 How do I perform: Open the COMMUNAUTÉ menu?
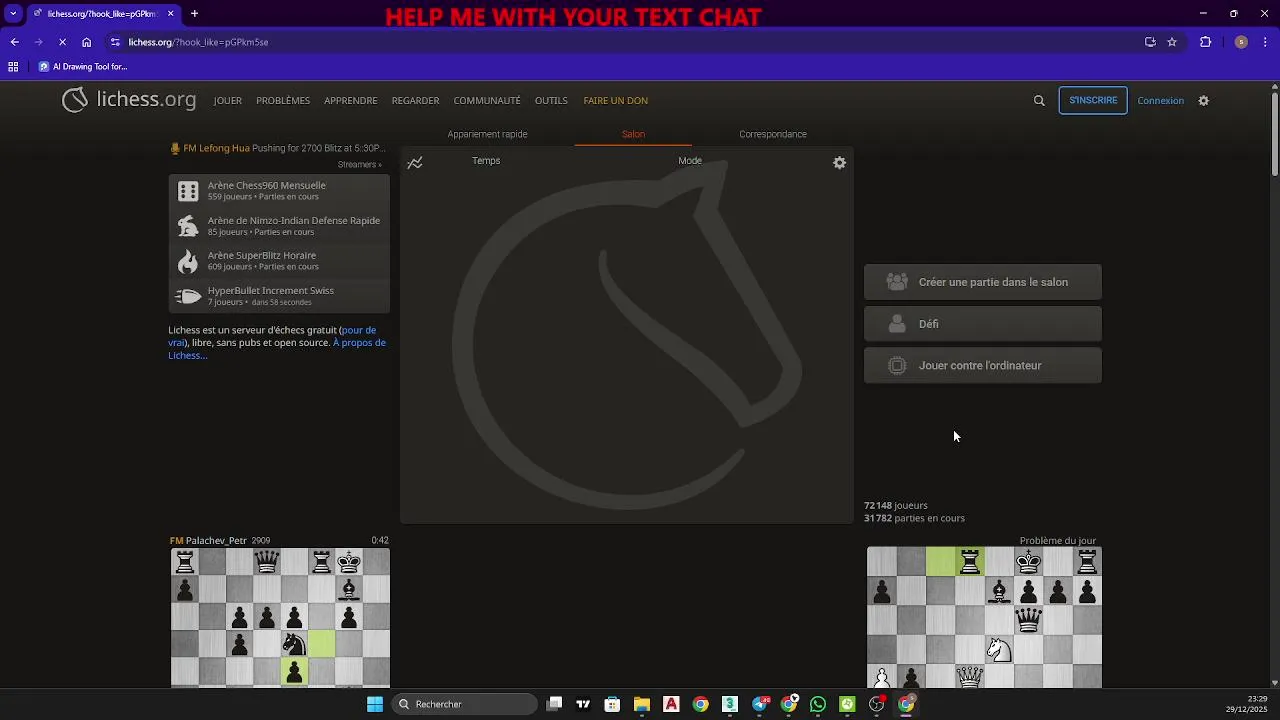(x=487, y=101)
